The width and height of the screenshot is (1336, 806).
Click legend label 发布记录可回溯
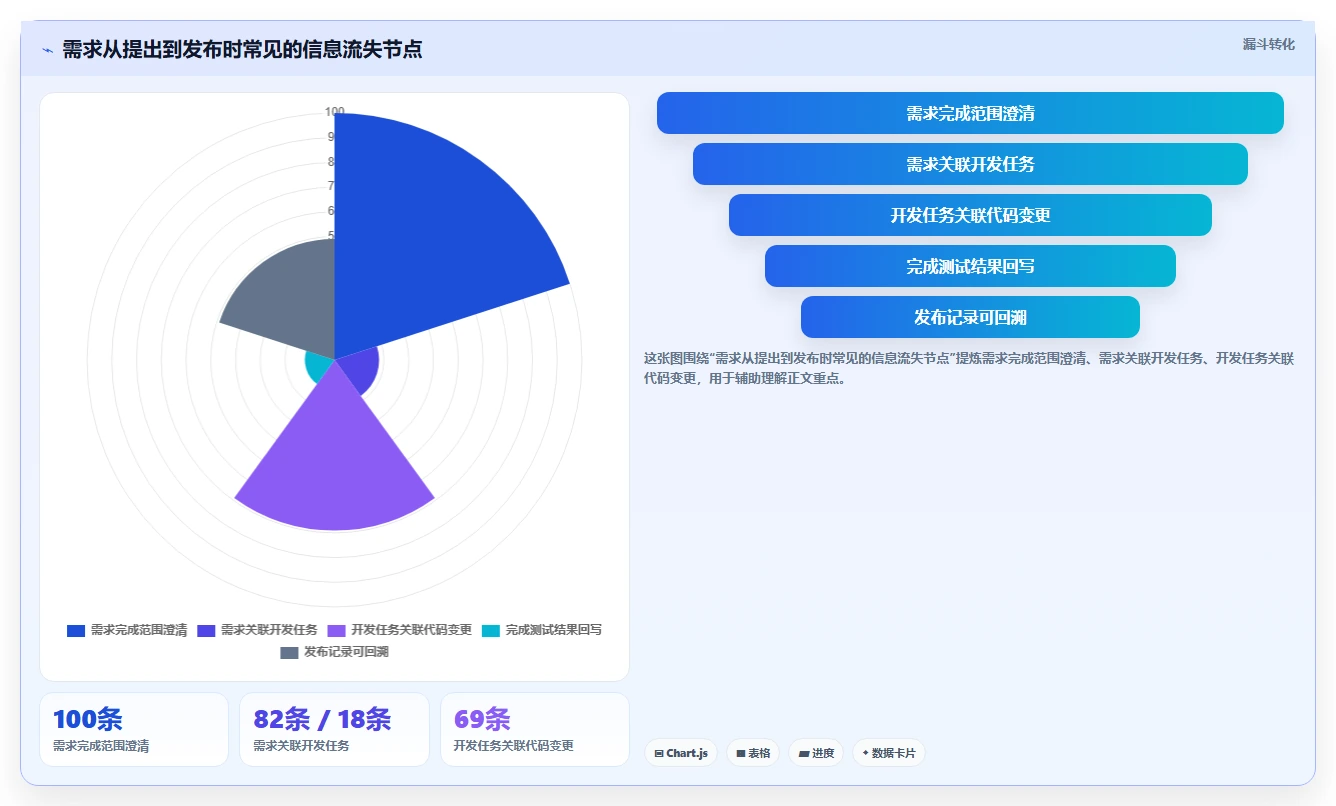[346, 652]
